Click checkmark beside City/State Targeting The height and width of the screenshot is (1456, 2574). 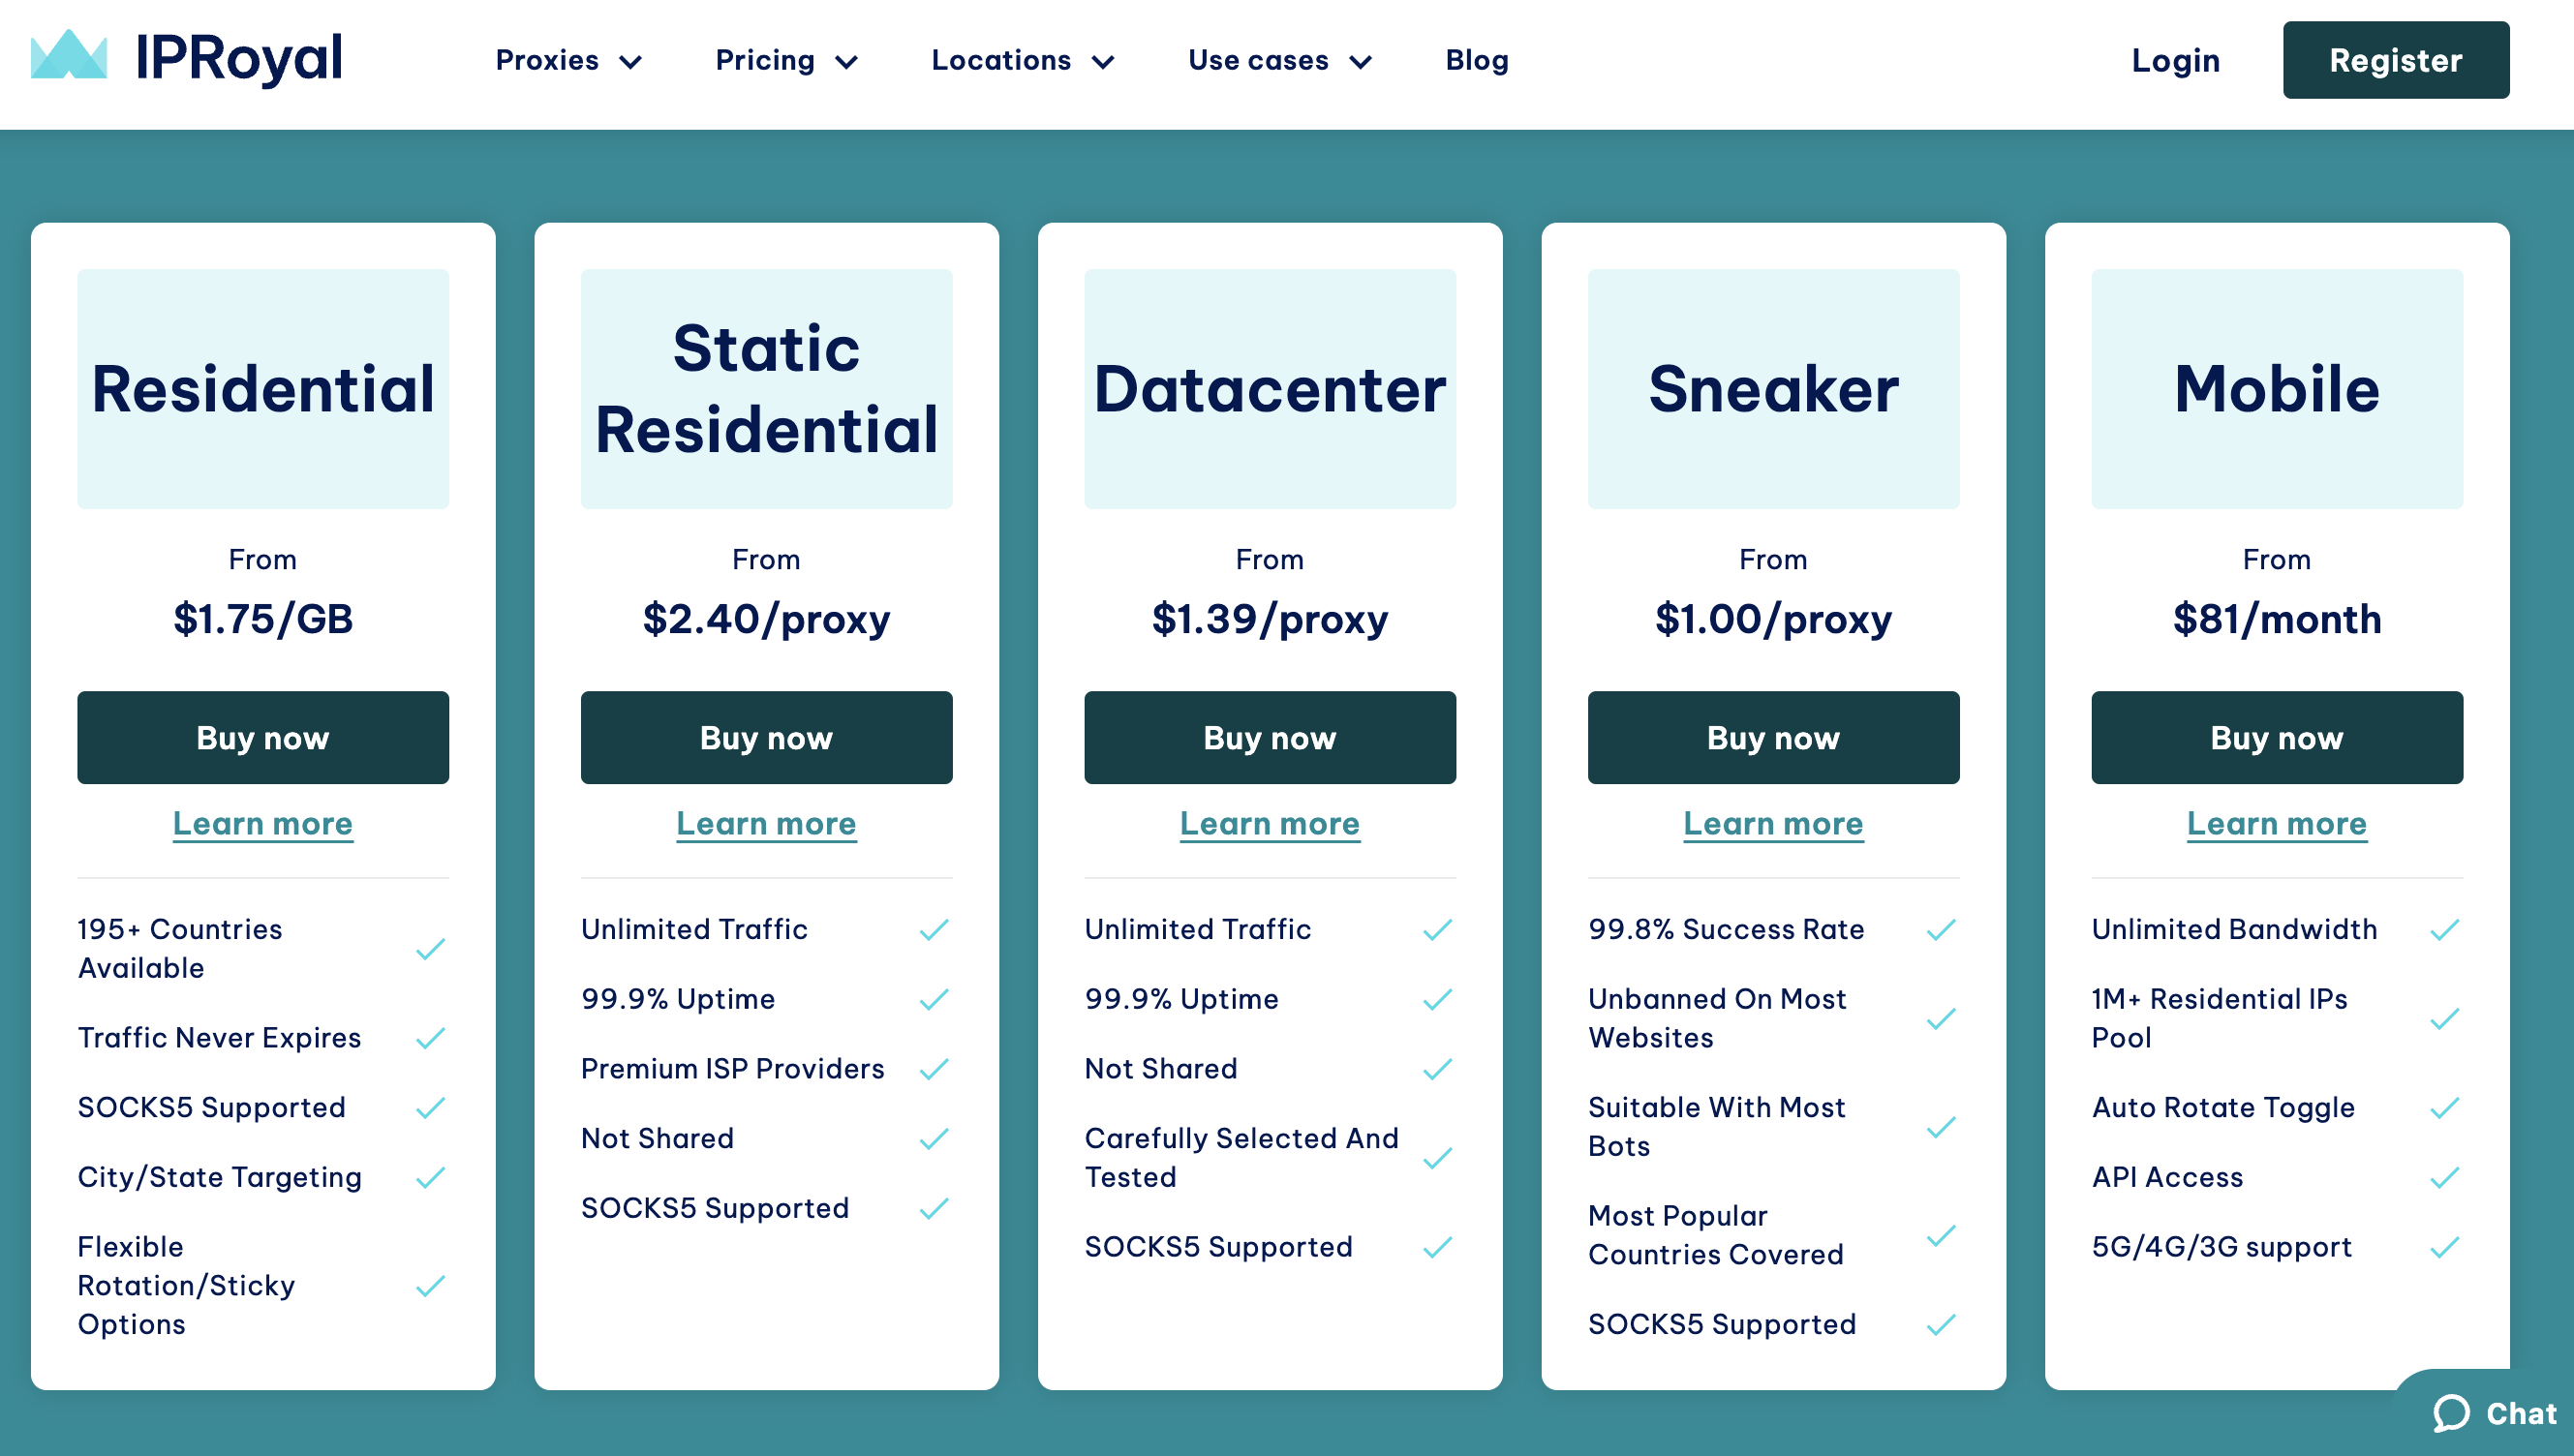tap(430, 1178)
